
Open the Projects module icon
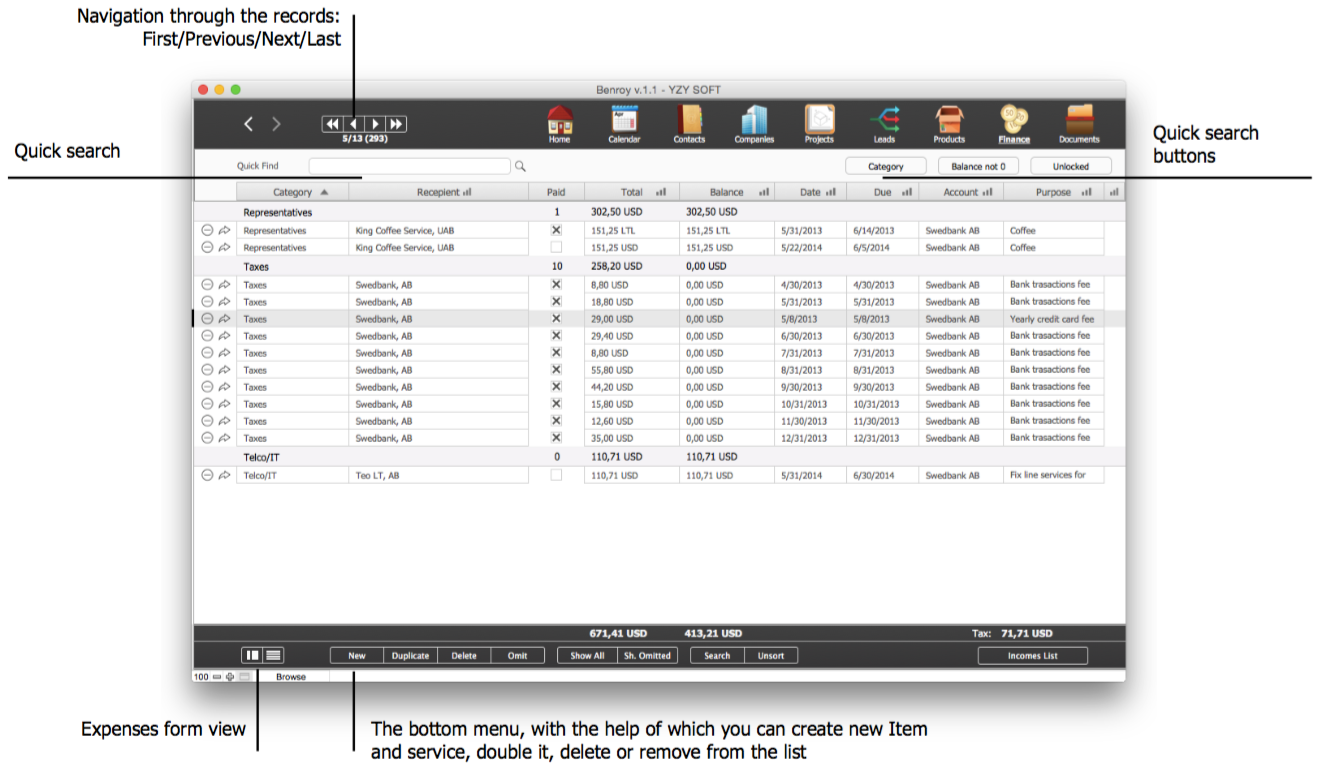click(x=819, y=121)
